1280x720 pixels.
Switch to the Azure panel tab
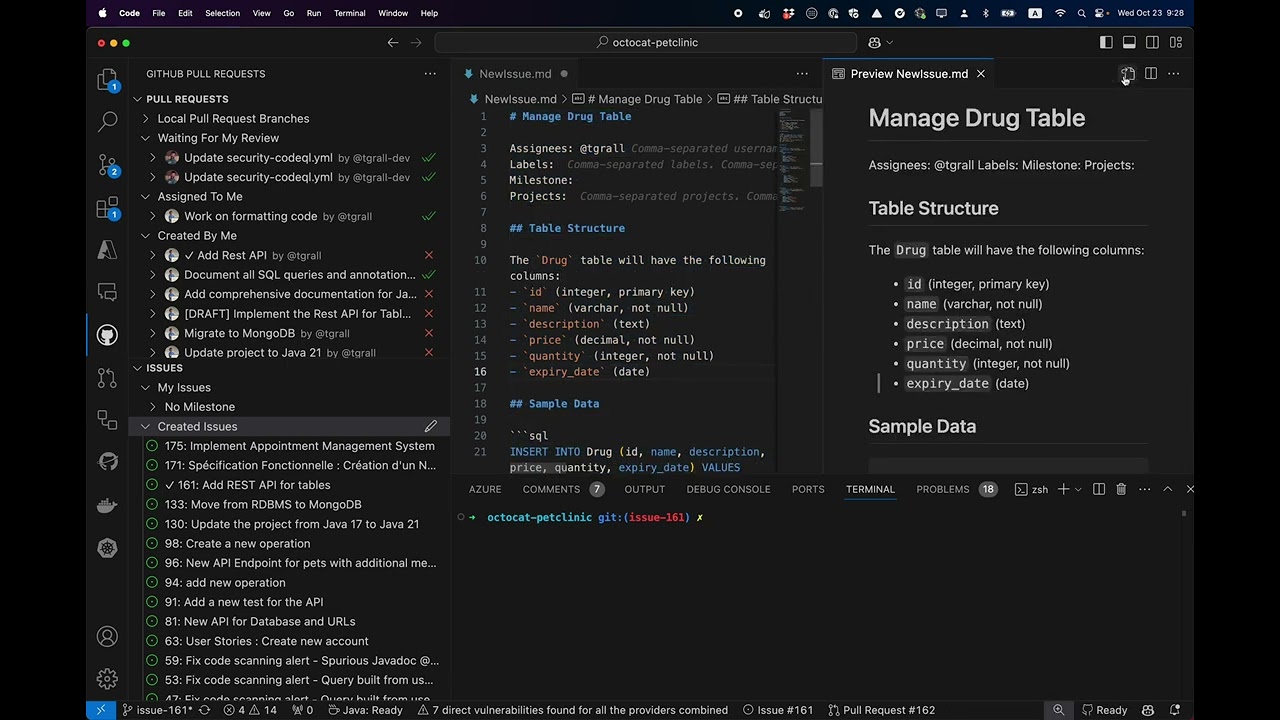point(485,489)
